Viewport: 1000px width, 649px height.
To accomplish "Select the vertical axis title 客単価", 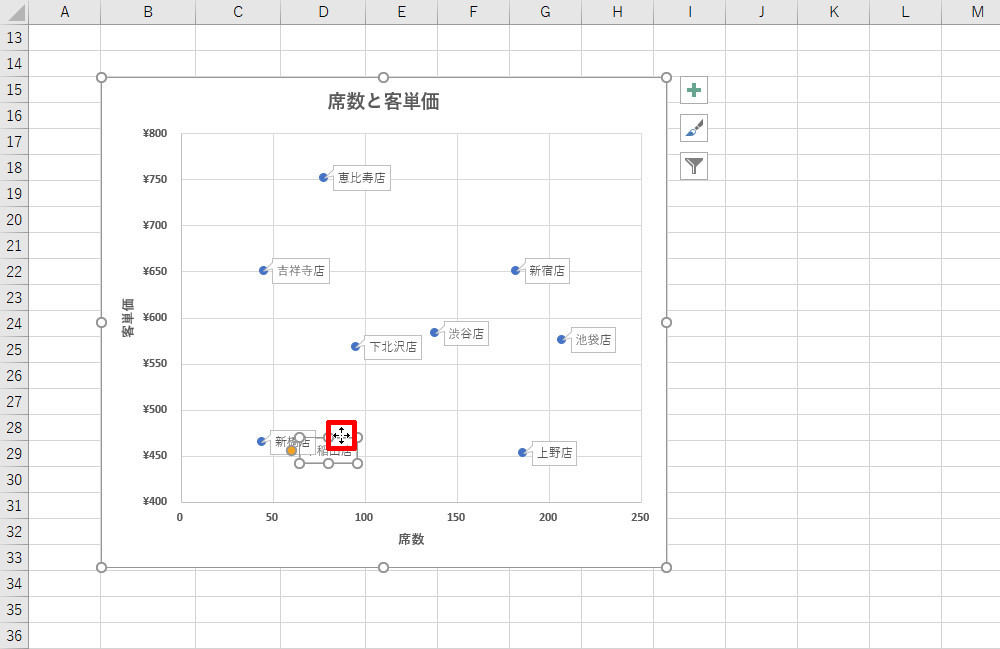I will tap(128, 318).
